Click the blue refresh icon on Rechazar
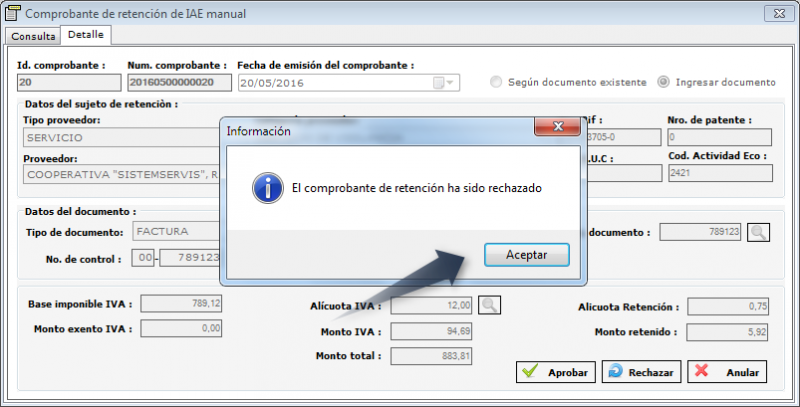The height and width of the screenshot is (407, 800). [616, 371]
